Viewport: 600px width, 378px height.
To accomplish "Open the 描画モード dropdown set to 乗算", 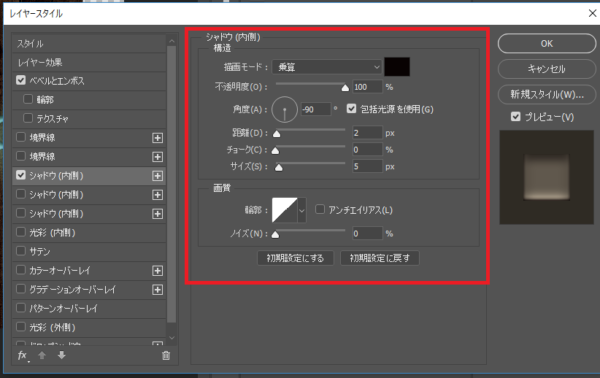I will (x=327, y=67).
